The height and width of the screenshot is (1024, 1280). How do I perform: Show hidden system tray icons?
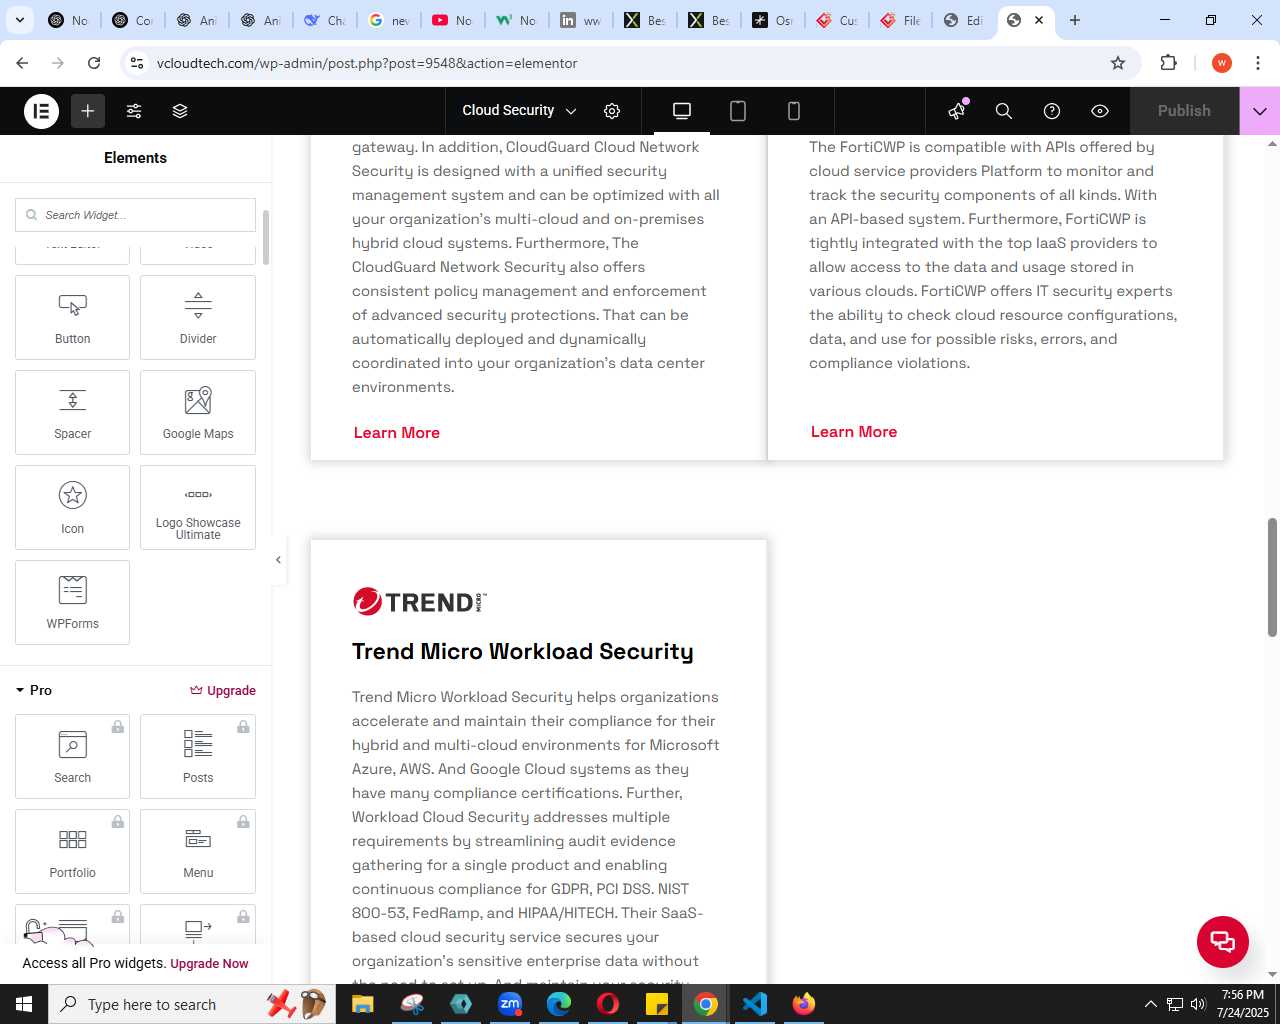pos(1150,1004)
